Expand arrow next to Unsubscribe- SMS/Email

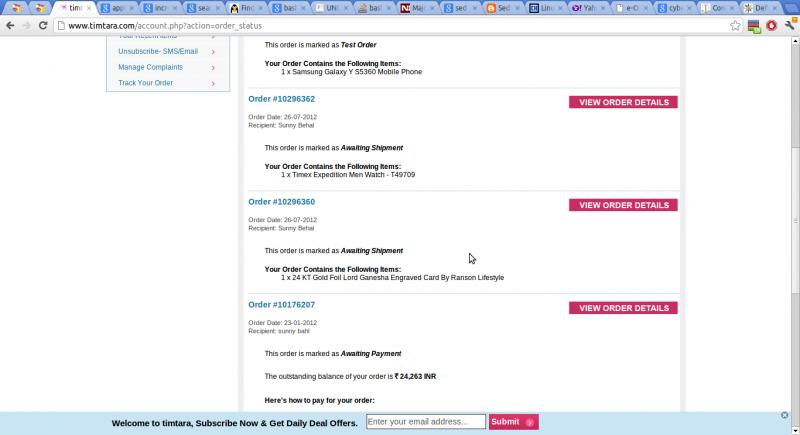pos(213,52)
